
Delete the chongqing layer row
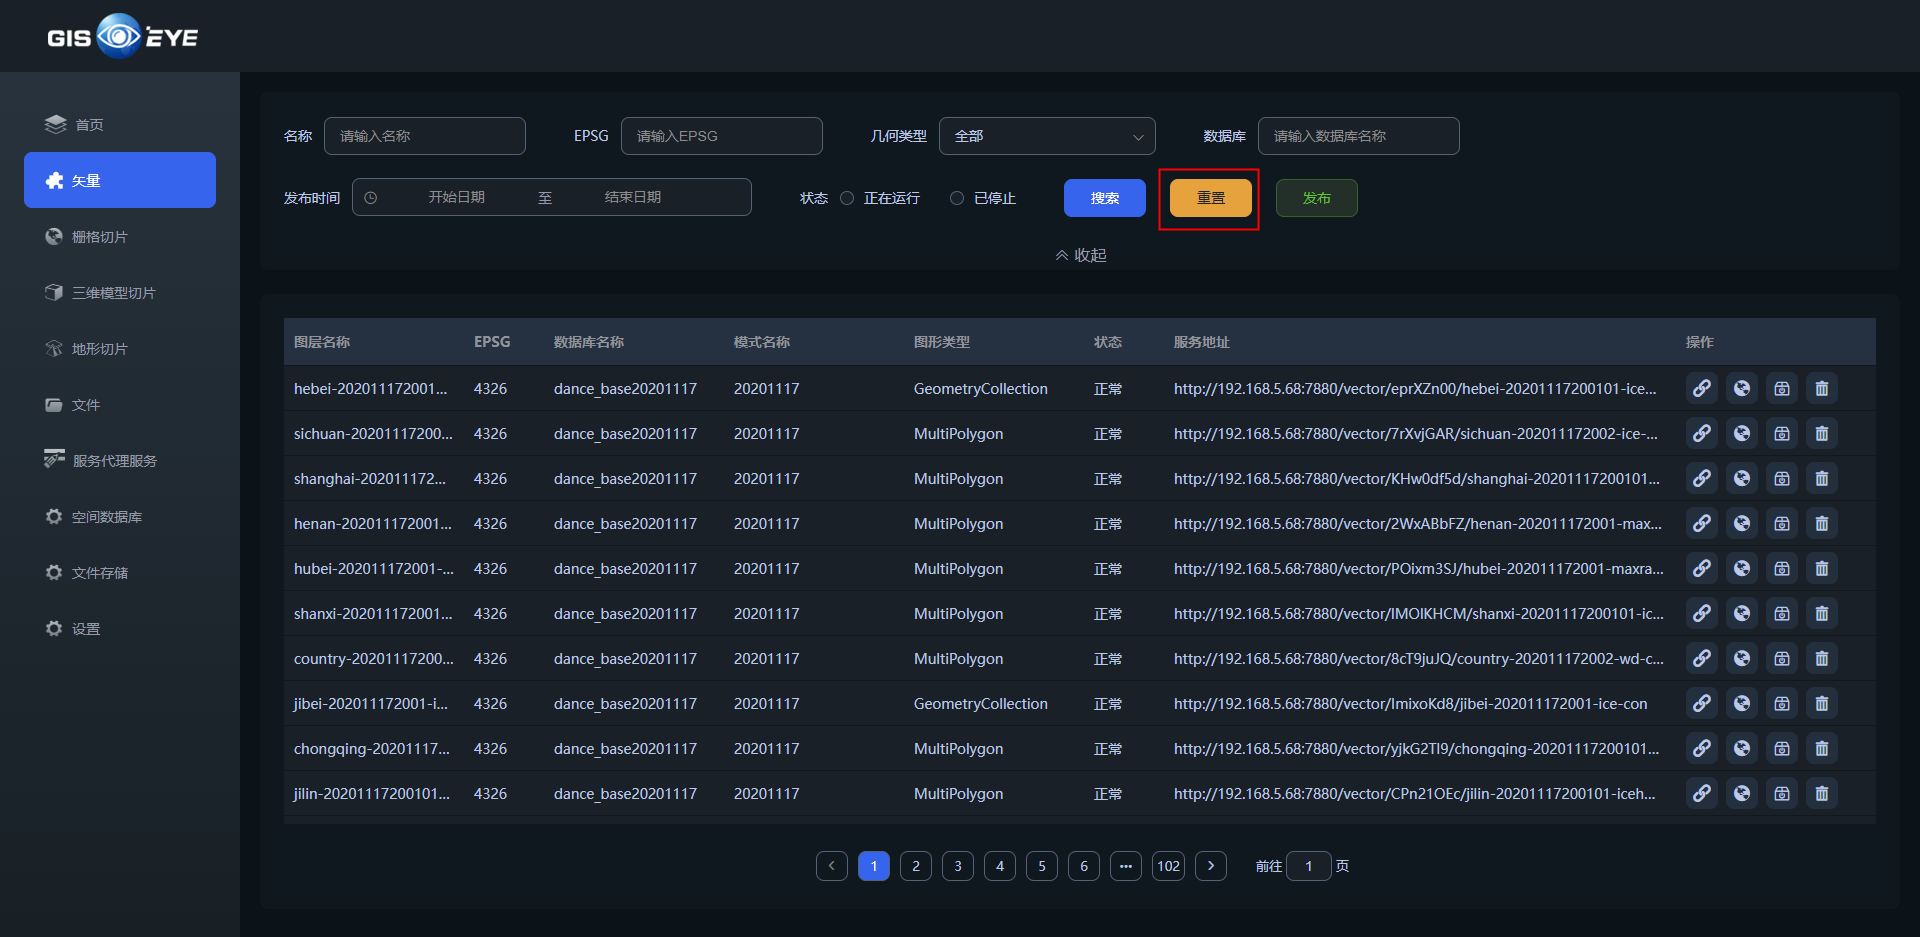1821,748
